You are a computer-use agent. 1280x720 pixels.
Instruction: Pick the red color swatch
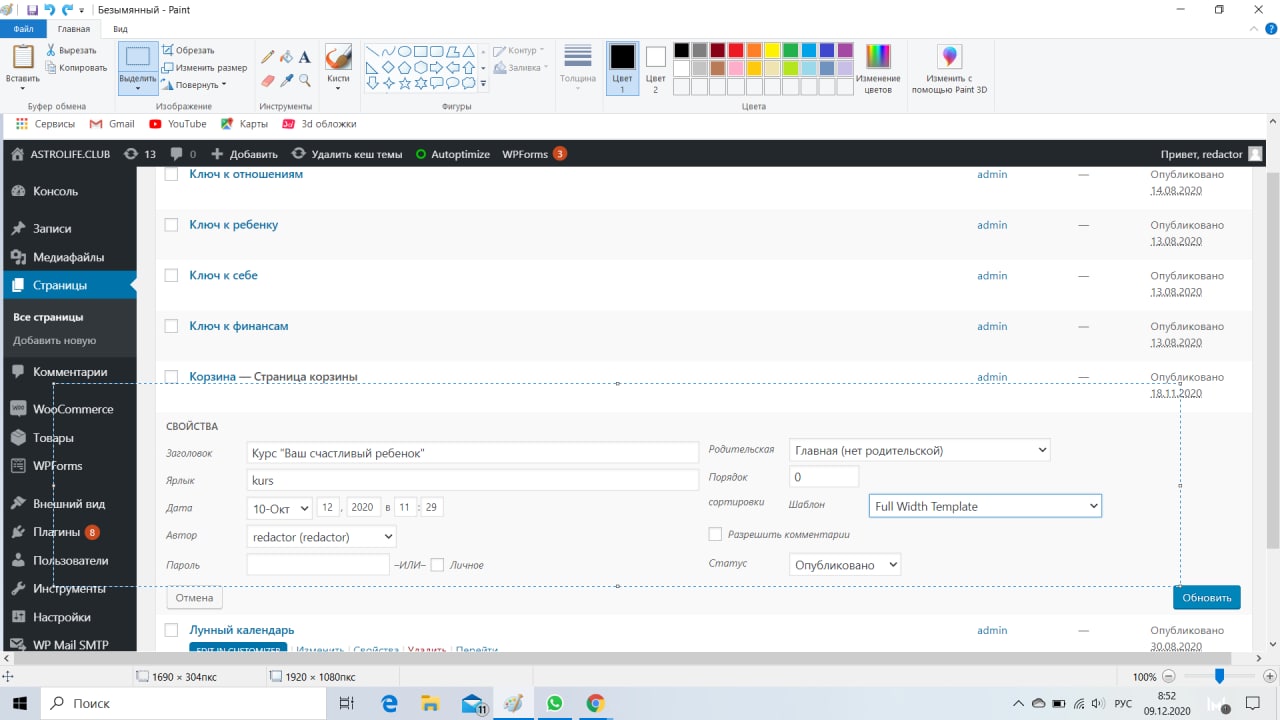(x=736, y=50)
